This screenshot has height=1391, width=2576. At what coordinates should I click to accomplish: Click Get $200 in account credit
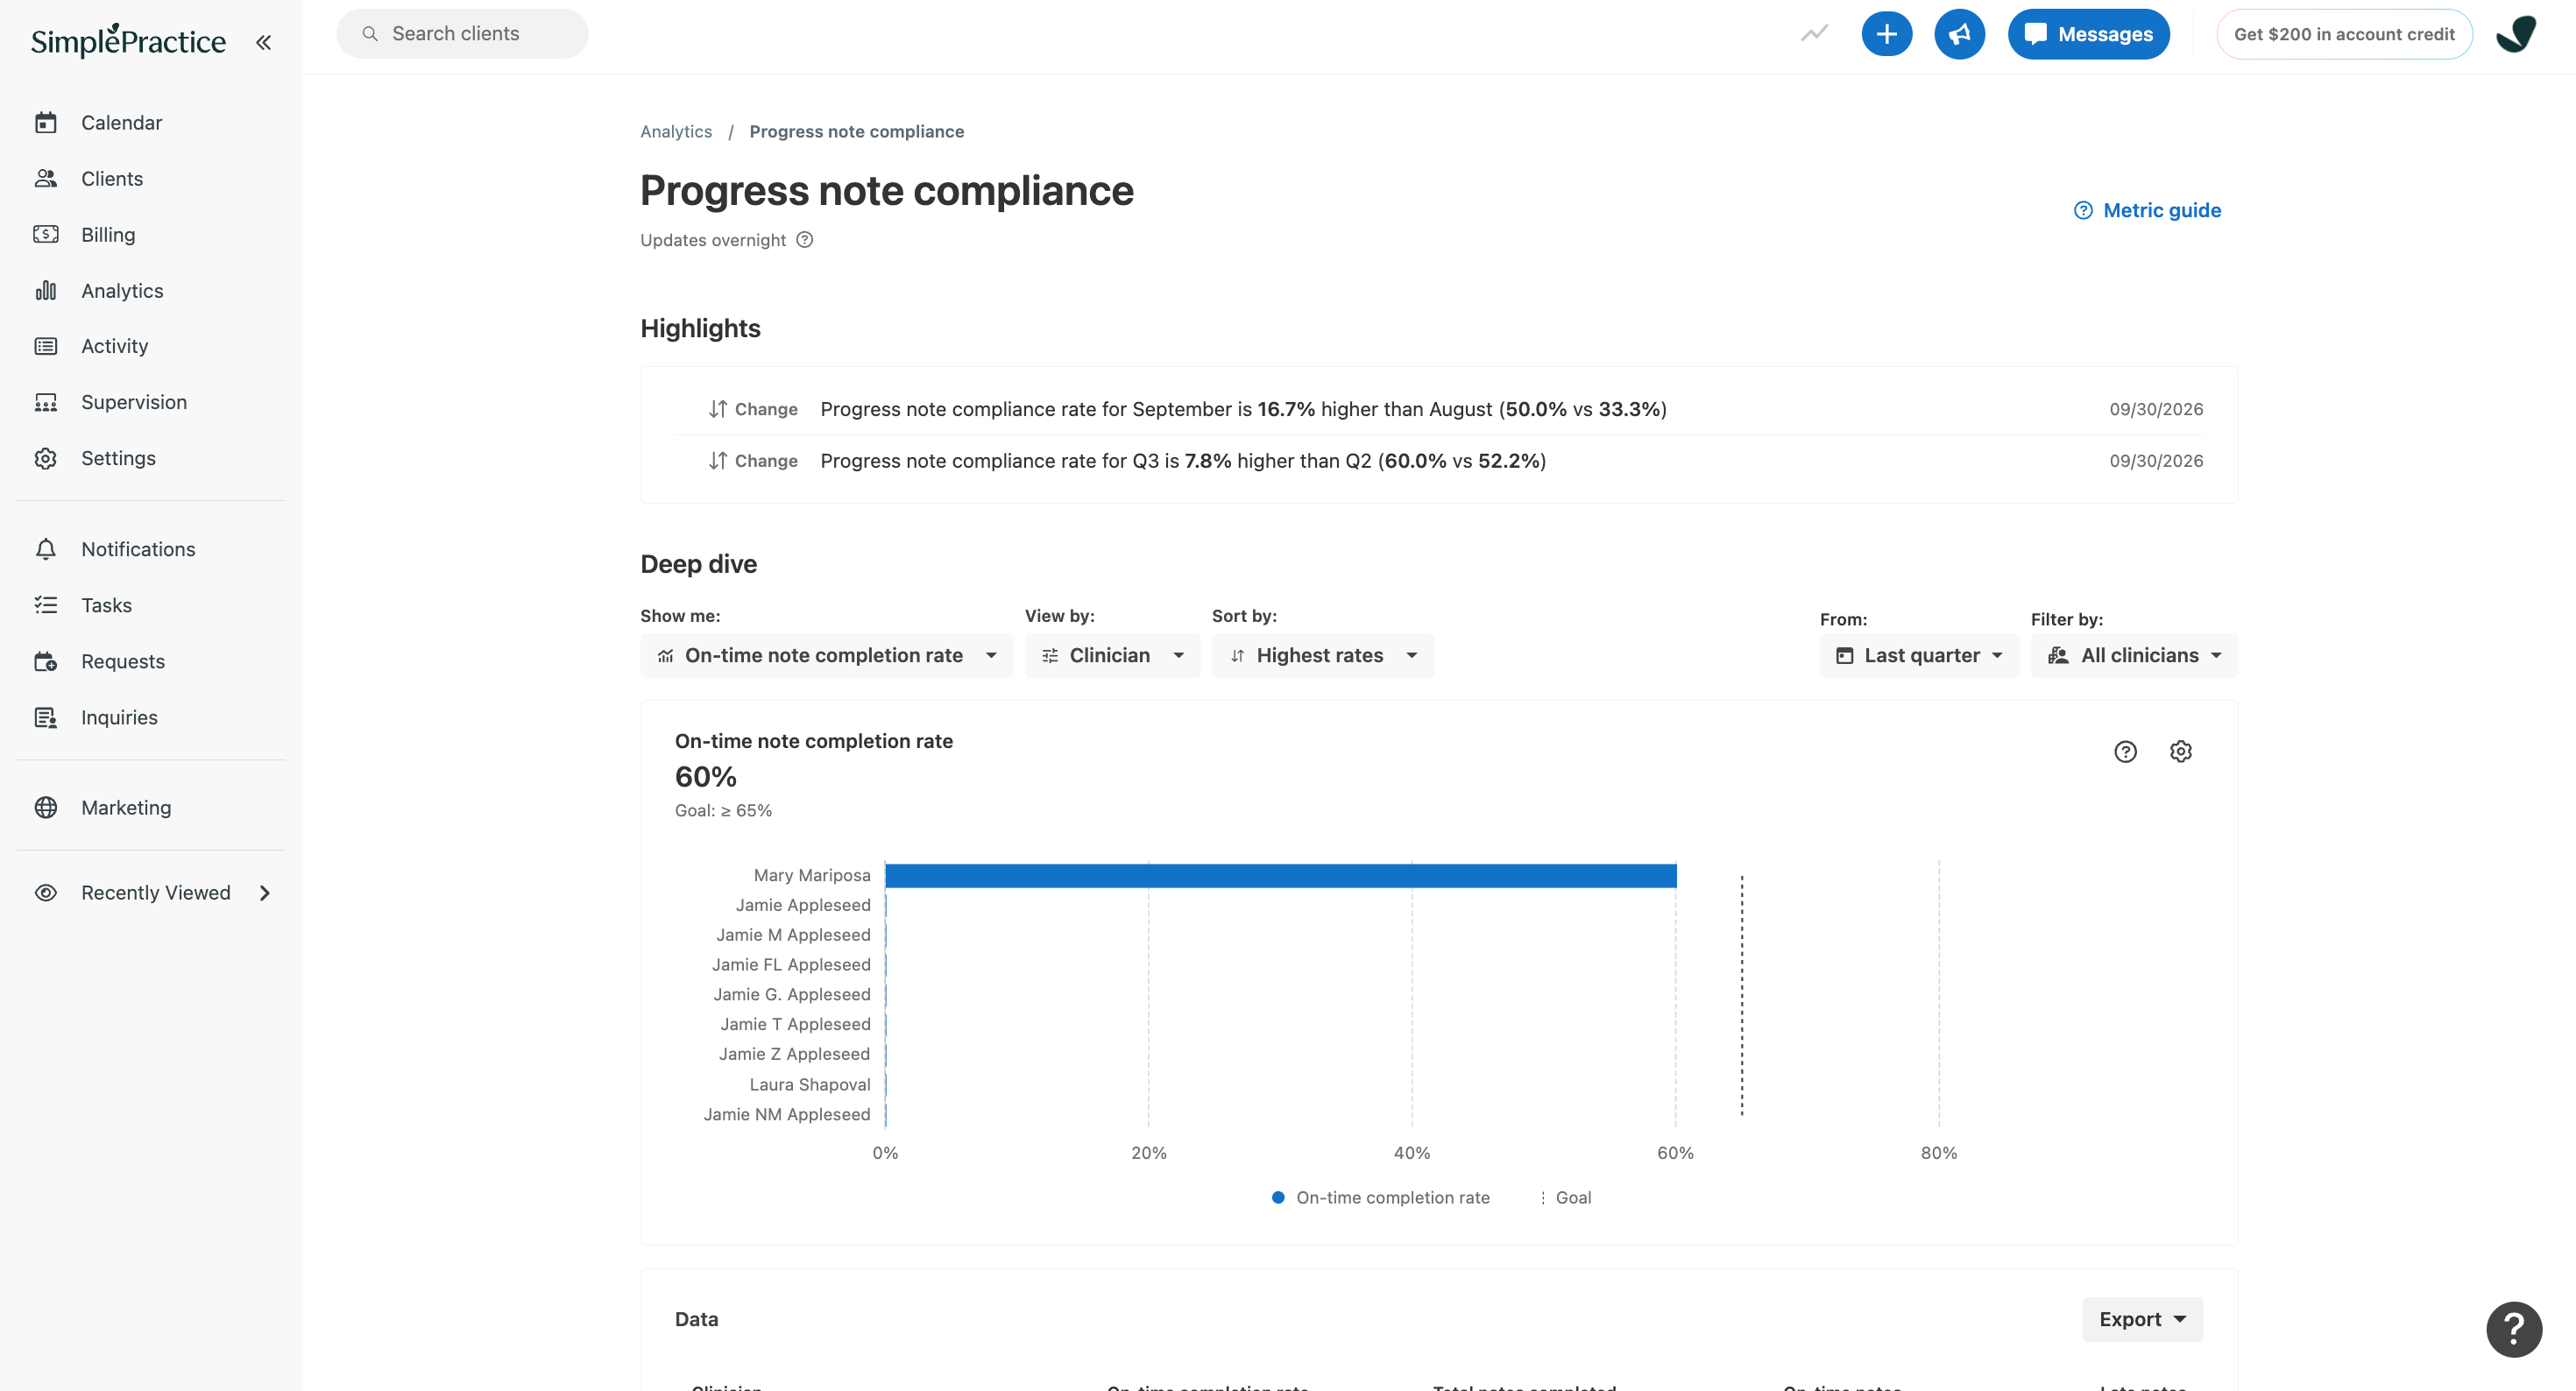tap(2343, 34)
